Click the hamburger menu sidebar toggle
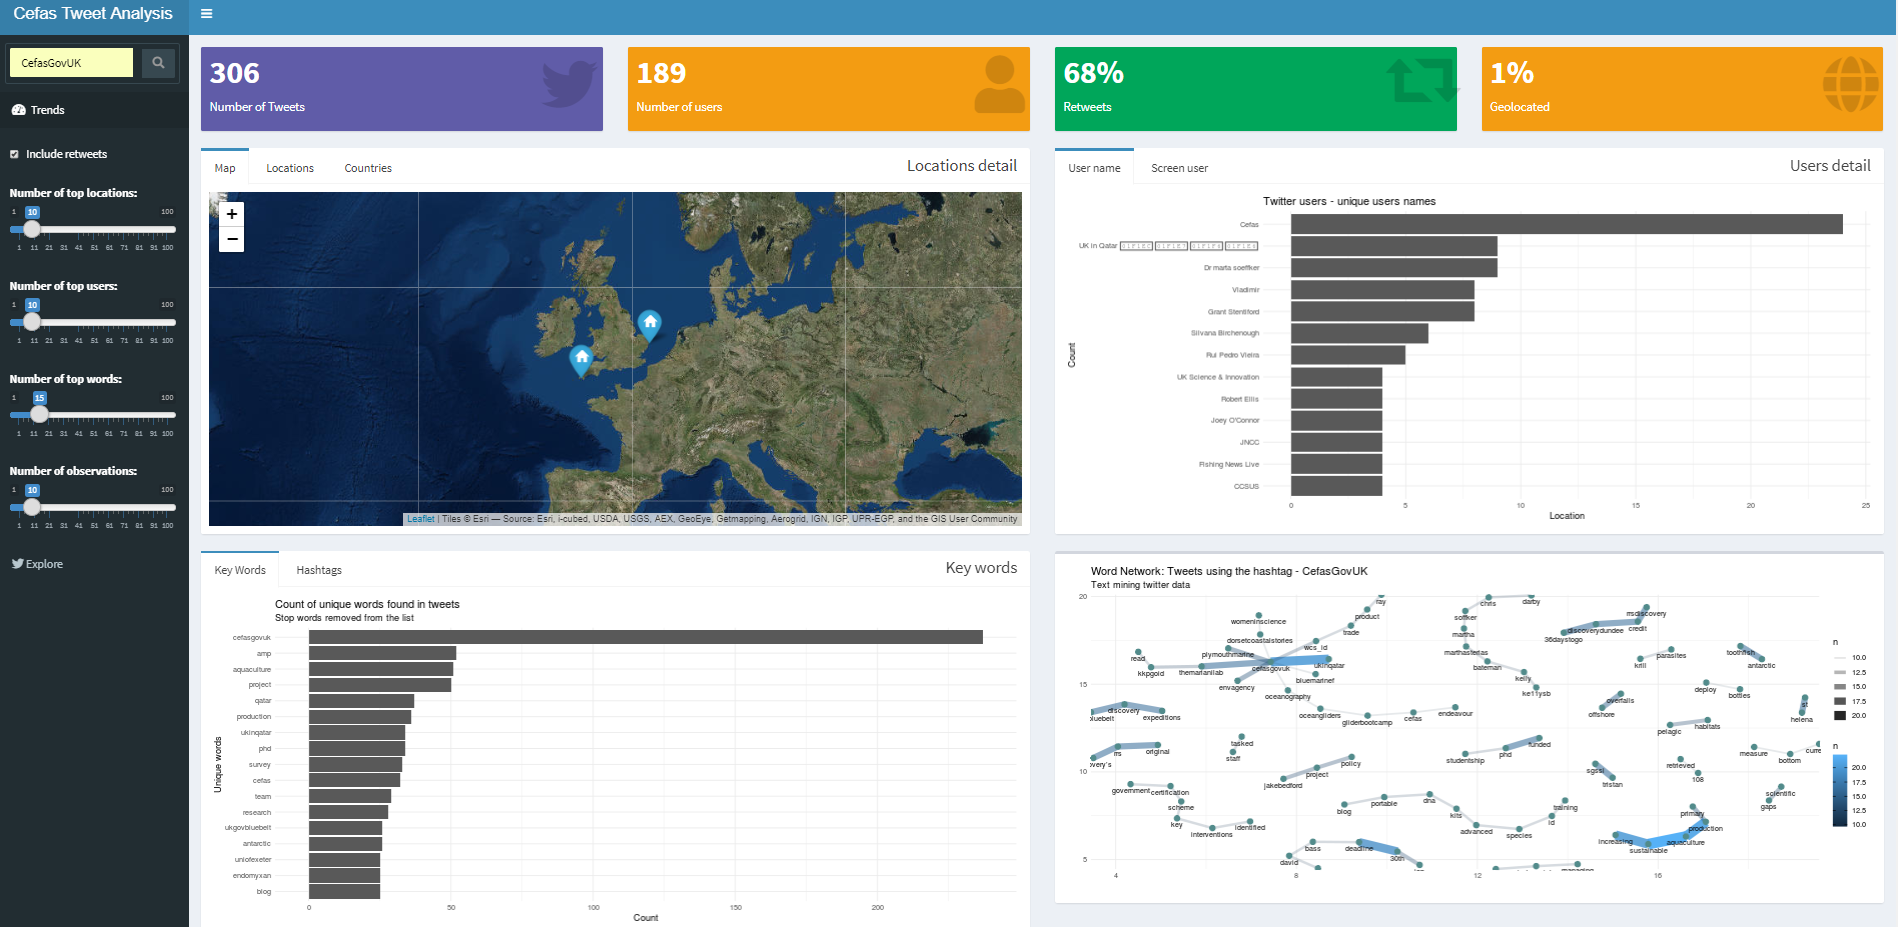Image resolution: width=1898 pixels, height=927 pixels. (206, 14)
